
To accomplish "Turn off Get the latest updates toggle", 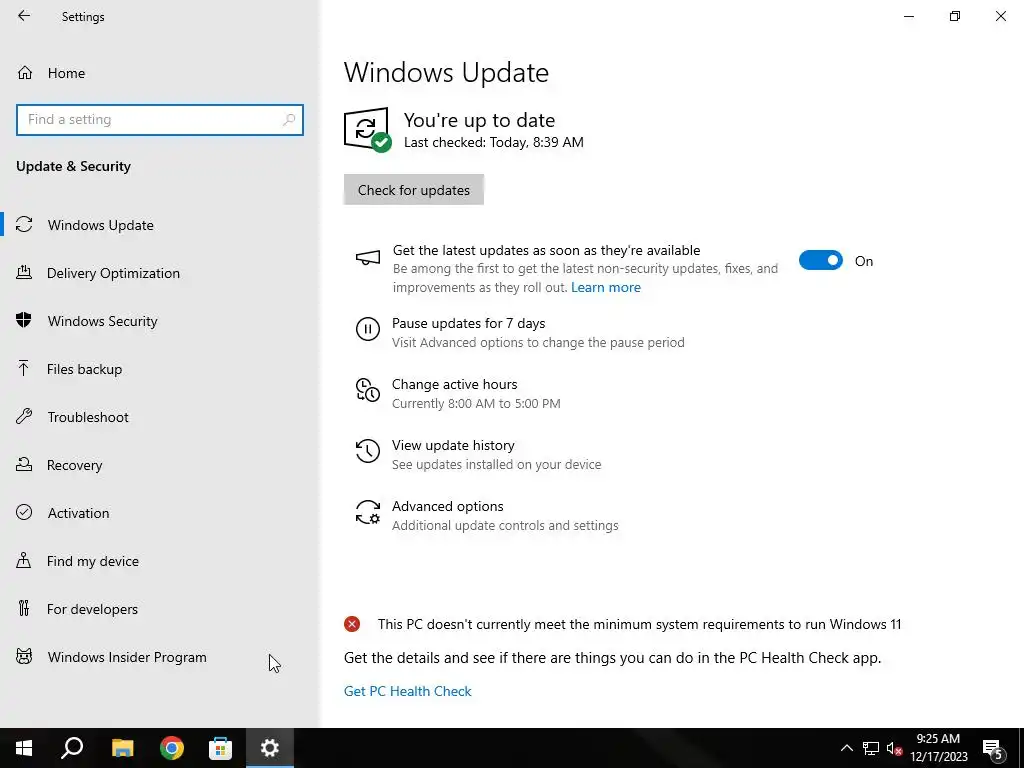I will pyautogui.click(x=820, y=261).
